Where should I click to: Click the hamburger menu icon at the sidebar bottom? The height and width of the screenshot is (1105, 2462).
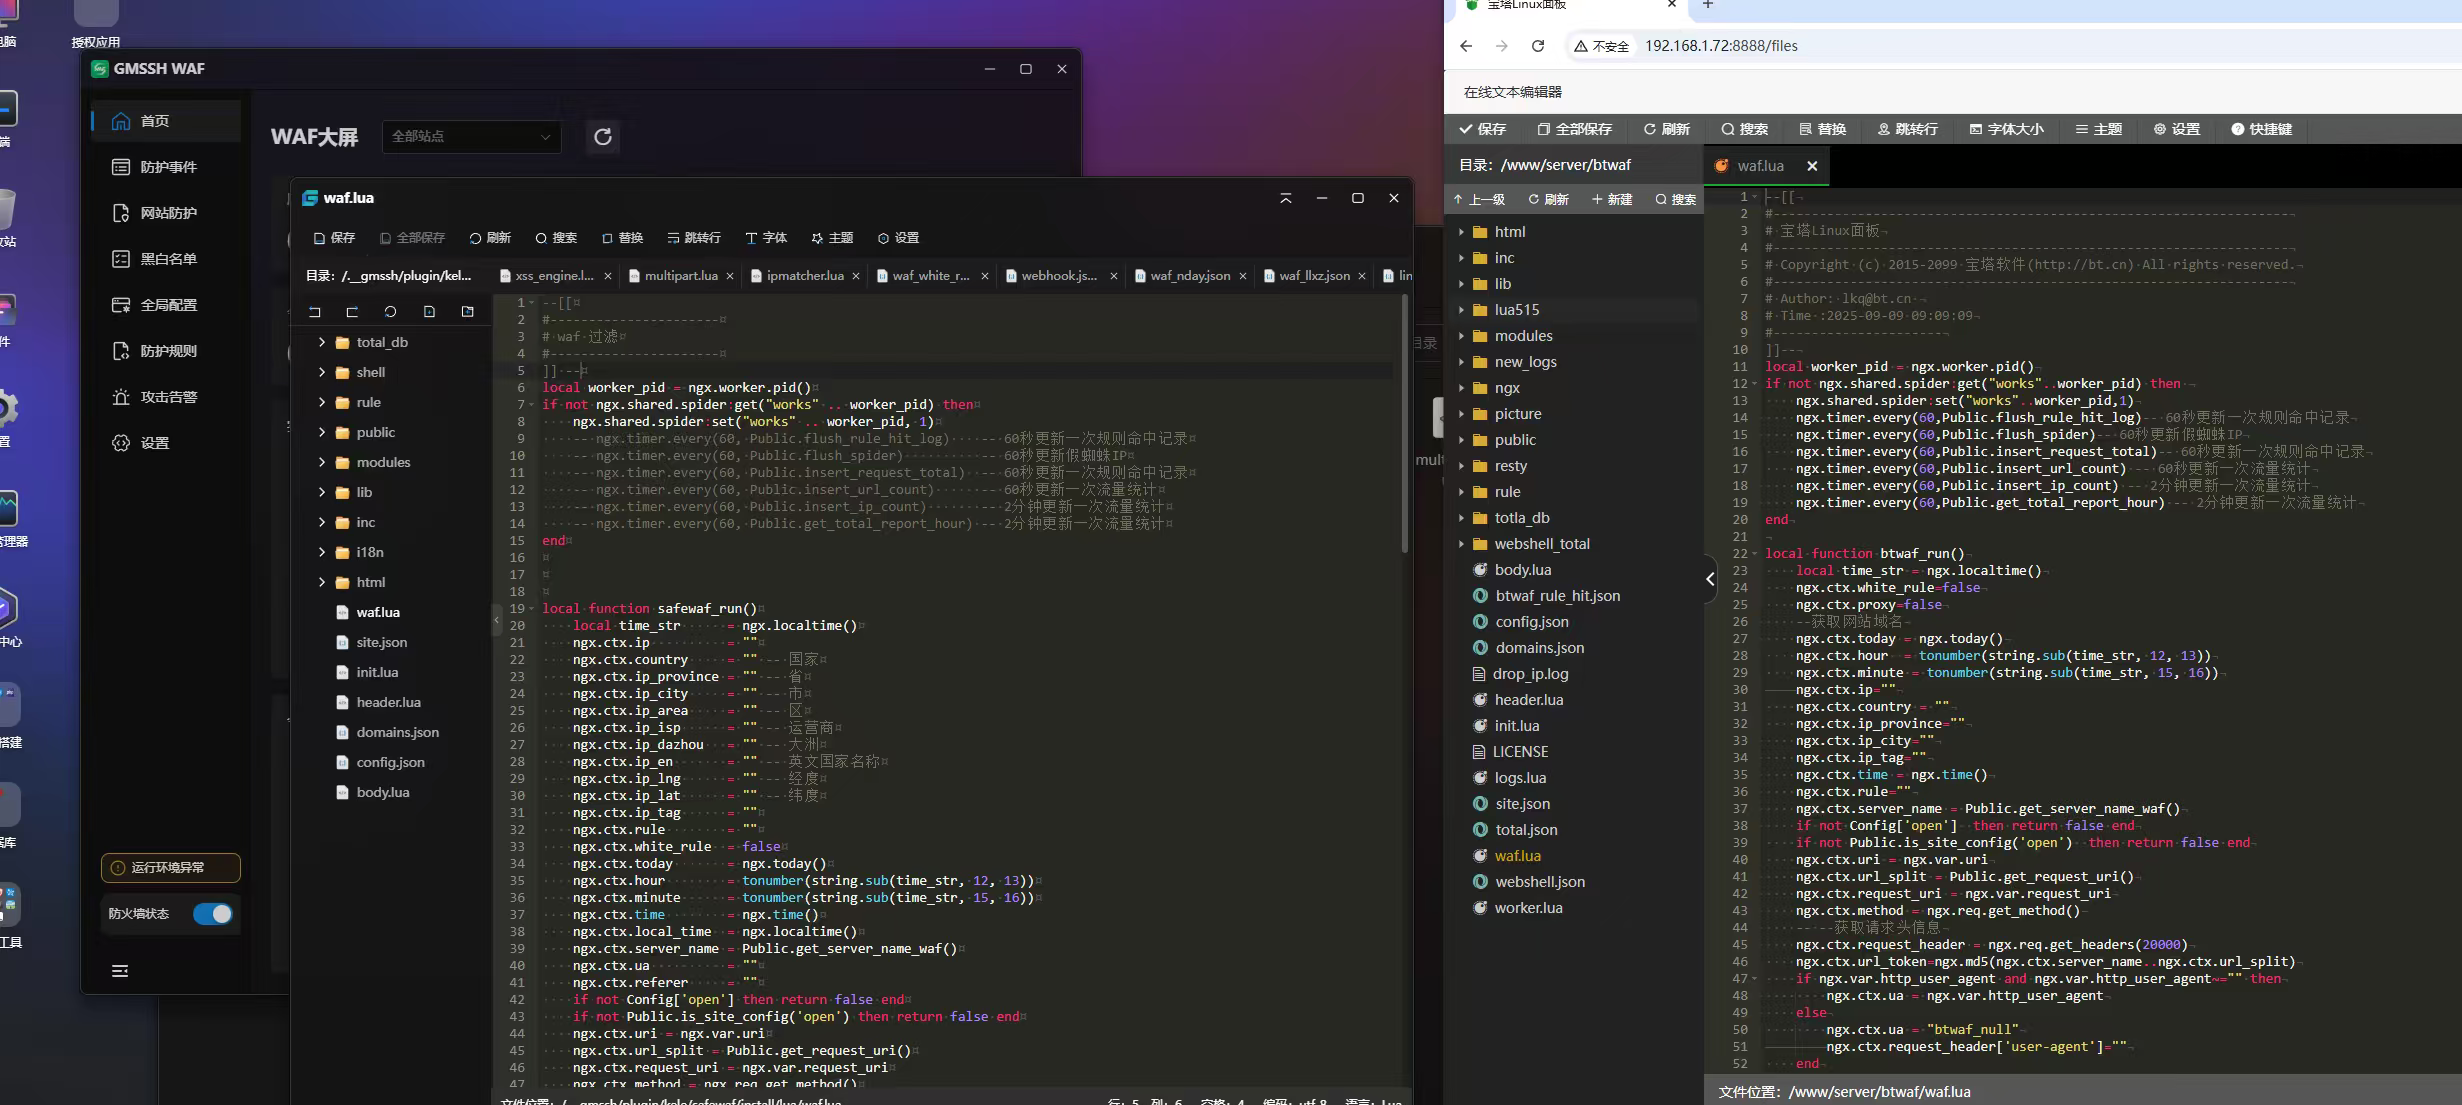click(x=120, y=971)
